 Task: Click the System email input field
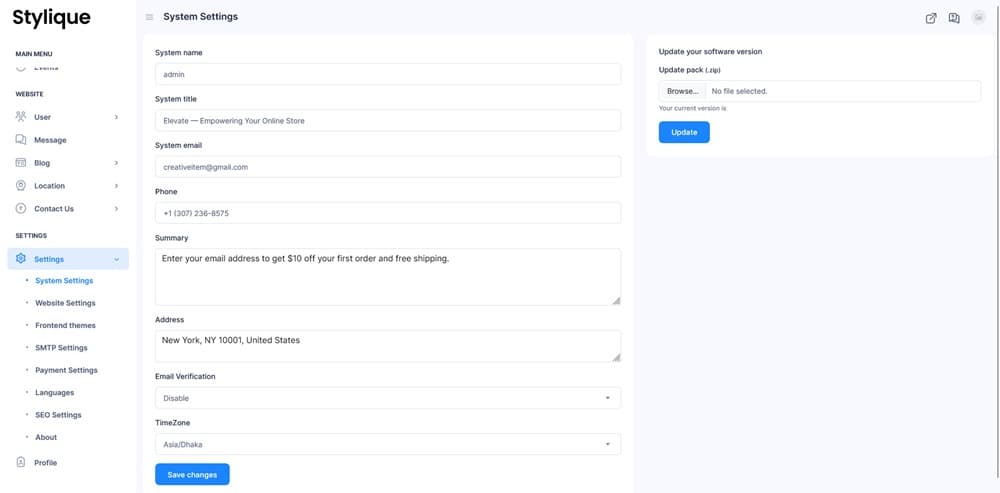point(387,167)
